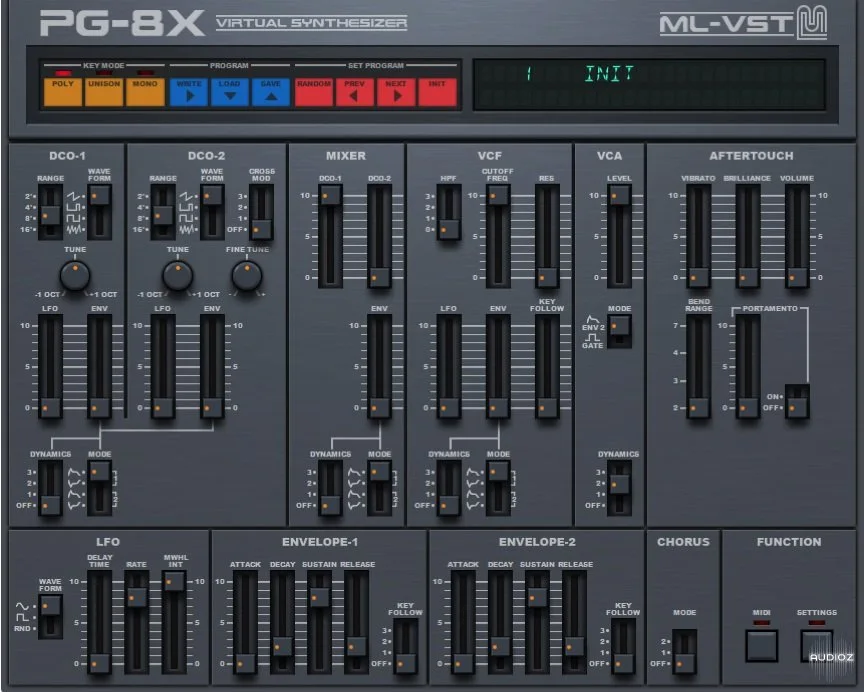Select POLY key mode button
Image resolution: width=864 pixels, height=692 pixels.
click(x=63, y=92)
